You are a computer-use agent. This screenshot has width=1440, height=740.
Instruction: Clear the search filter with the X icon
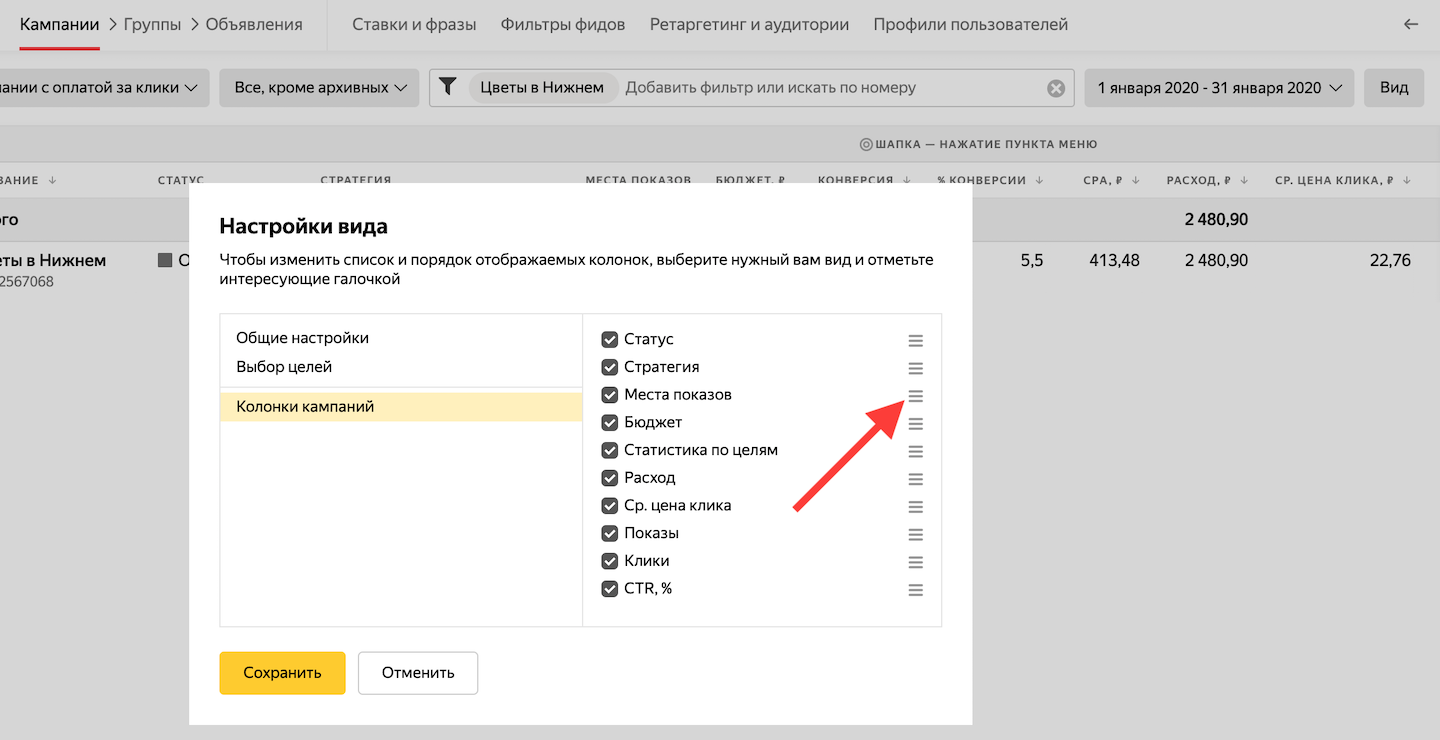coord(1056,88)
